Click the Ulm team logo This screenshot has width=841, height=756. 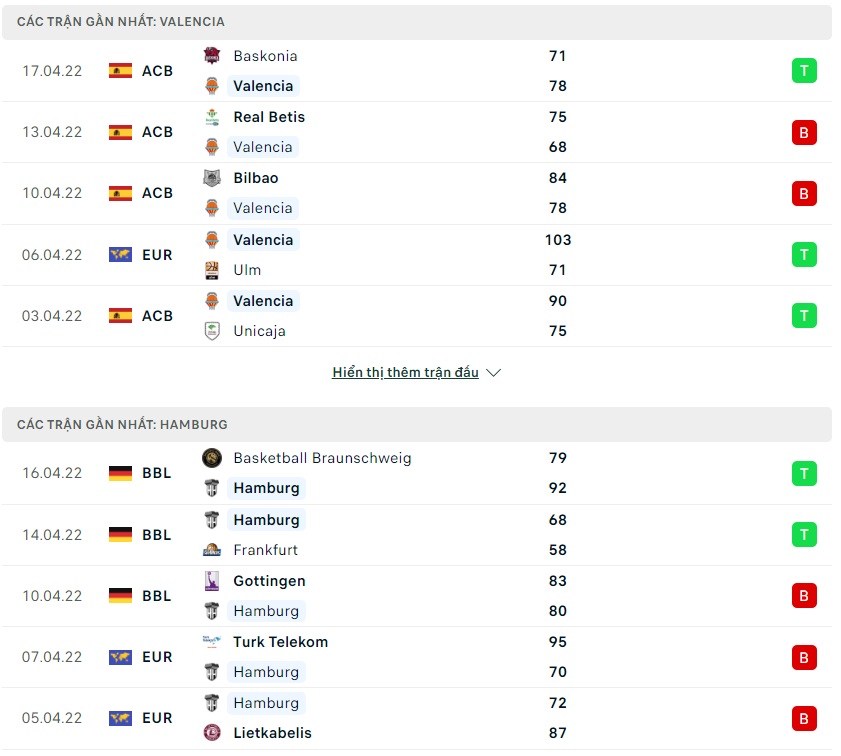tap(212, 270)
